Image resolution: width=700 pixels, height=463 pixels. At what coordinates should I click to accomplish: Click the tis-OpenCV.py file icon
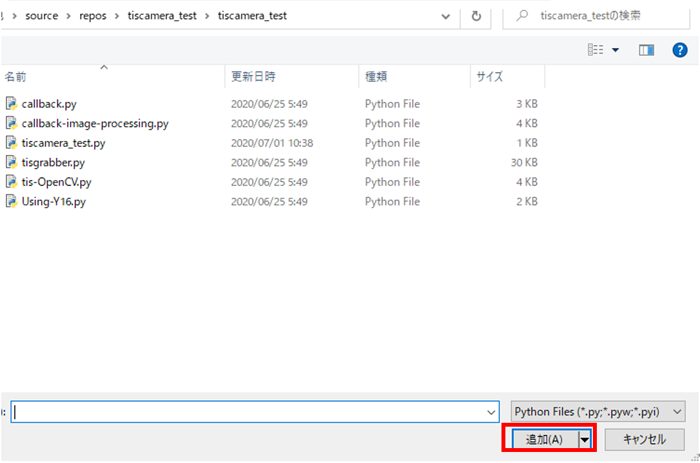tap(11, 182)
